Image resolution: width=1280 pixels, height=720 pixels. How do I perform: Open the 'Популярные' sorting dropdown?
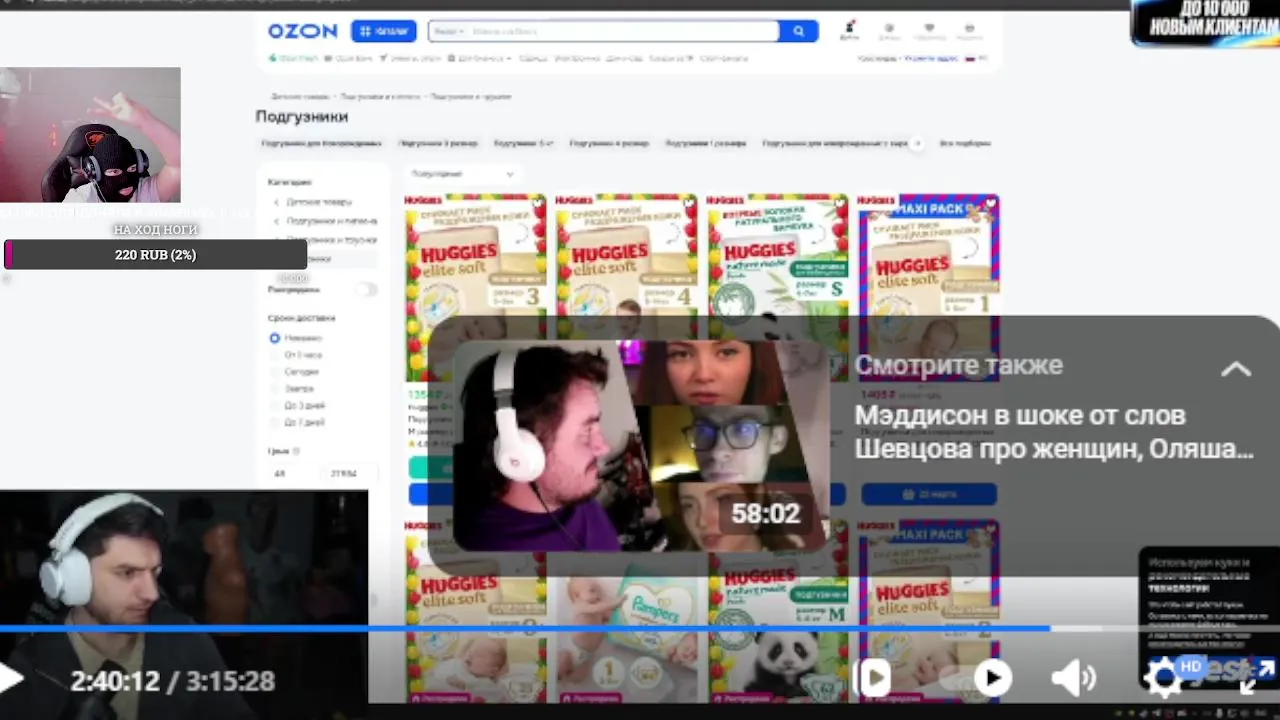click(x=462, y=174)
